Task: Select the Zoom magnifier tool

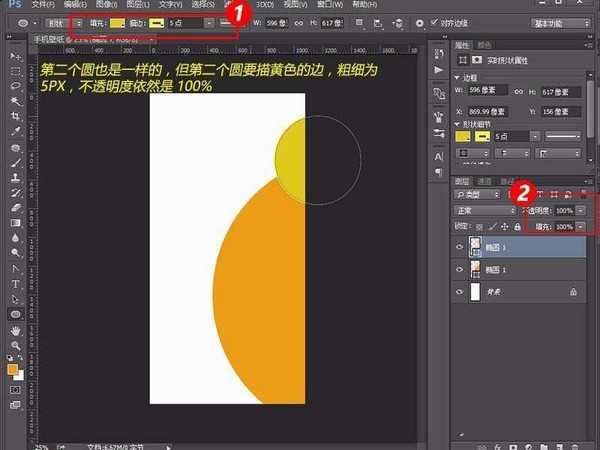Action: click(x=16, y=343)
